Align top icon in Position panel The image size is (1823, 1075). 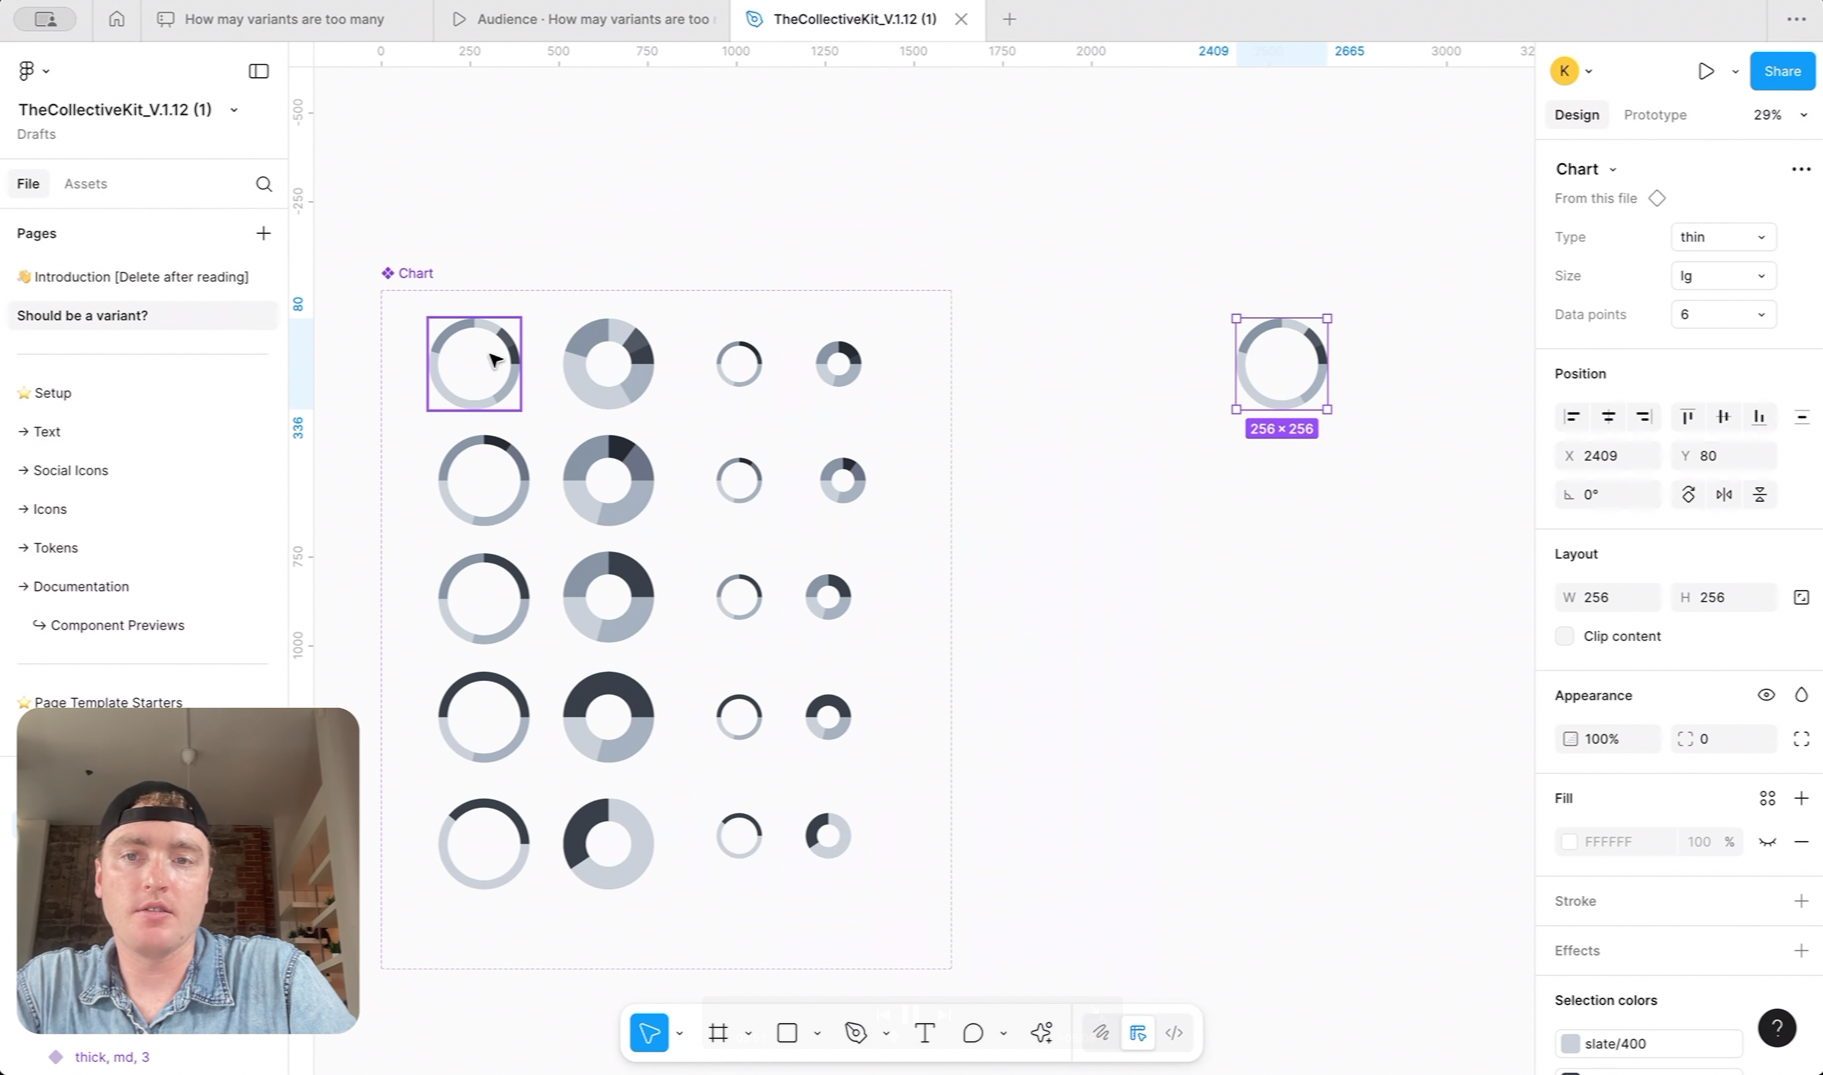click(x=1688, y=417)
